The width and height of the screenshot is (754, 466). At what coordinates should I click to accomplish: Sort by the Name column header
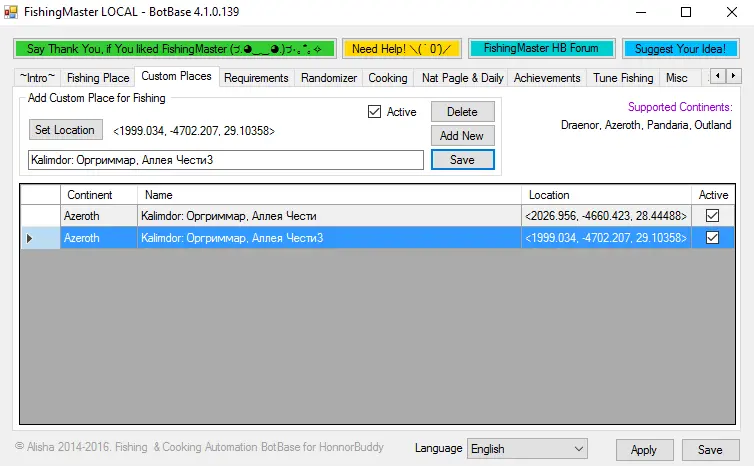(x=329, y=195)
